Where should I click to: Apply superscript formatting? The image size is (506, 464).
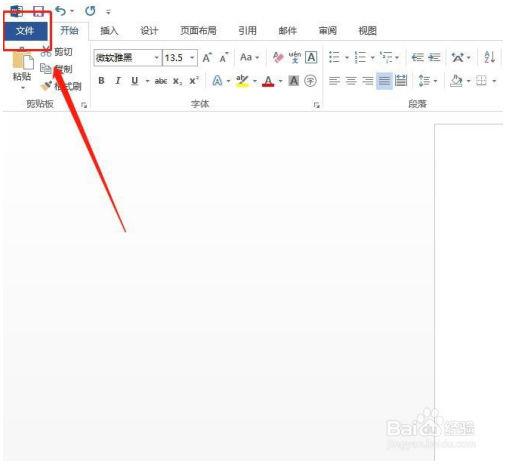pos(194,81)
